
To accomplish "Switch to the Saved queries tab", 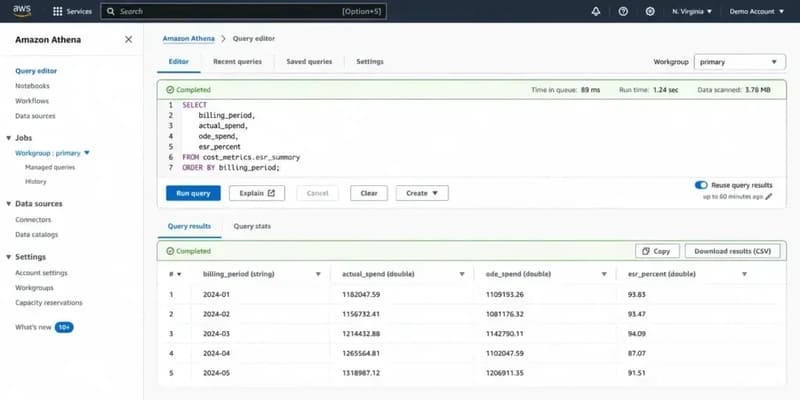I will 309,62.
